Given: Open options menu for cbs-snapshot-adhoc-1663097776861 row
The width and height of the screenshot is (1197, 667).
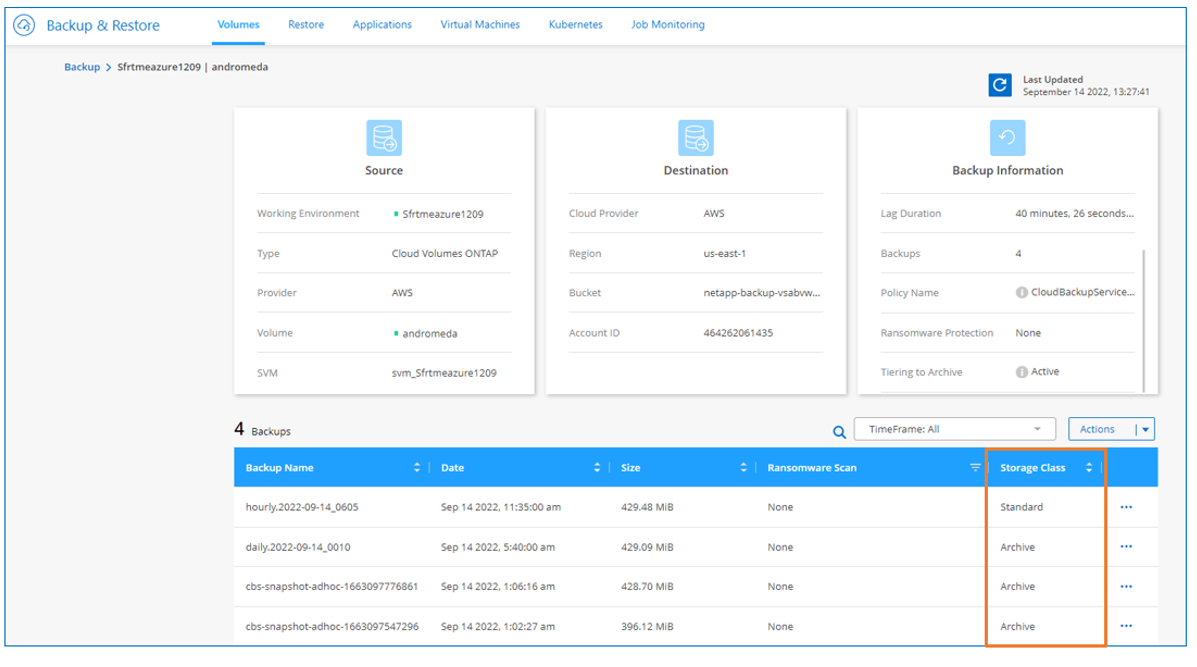Looking at the screenshot, I should pyautogui.click(x=1126, y=587).
